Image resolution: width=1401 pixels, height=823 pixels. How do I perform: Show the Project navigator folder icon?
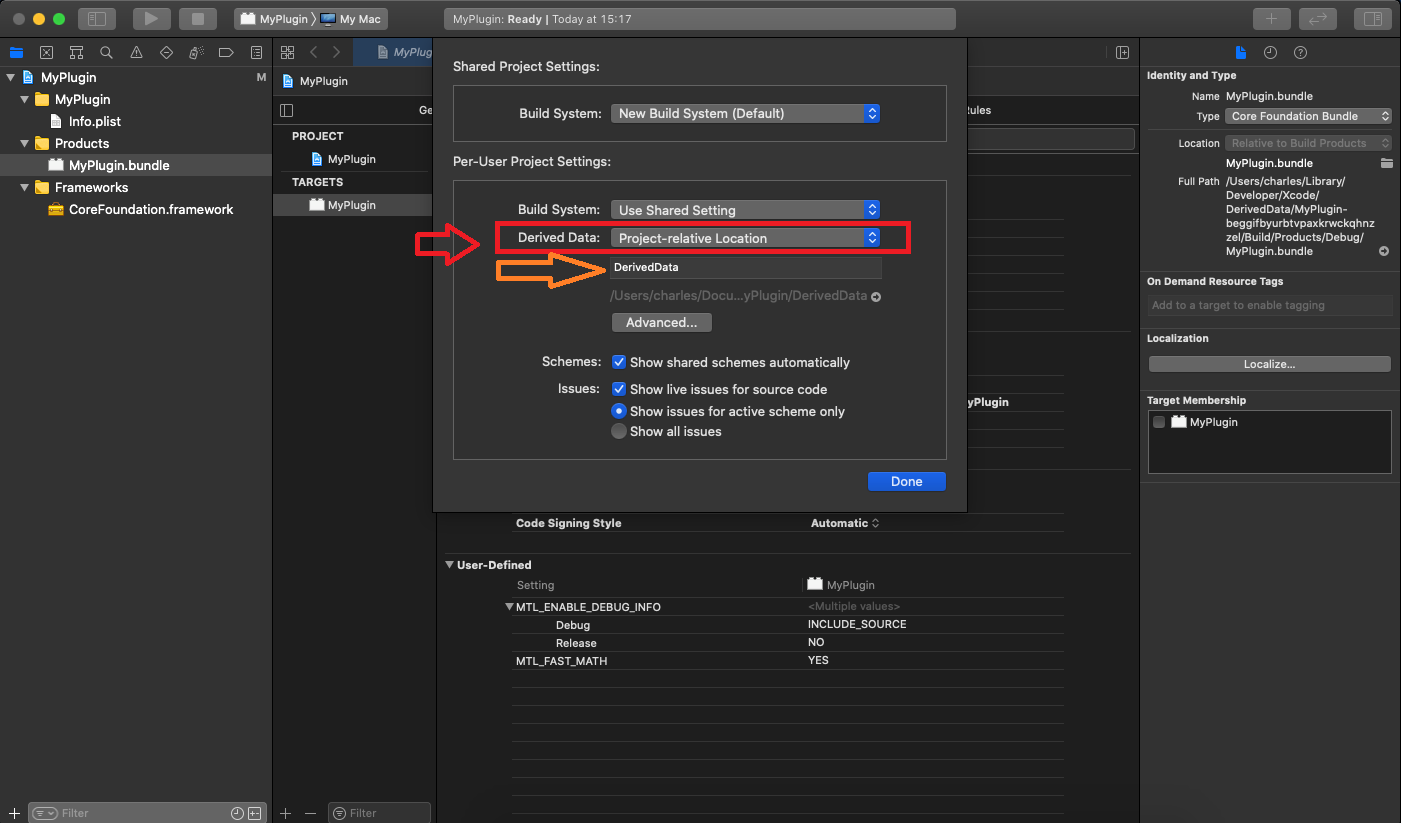pos(16,52)
